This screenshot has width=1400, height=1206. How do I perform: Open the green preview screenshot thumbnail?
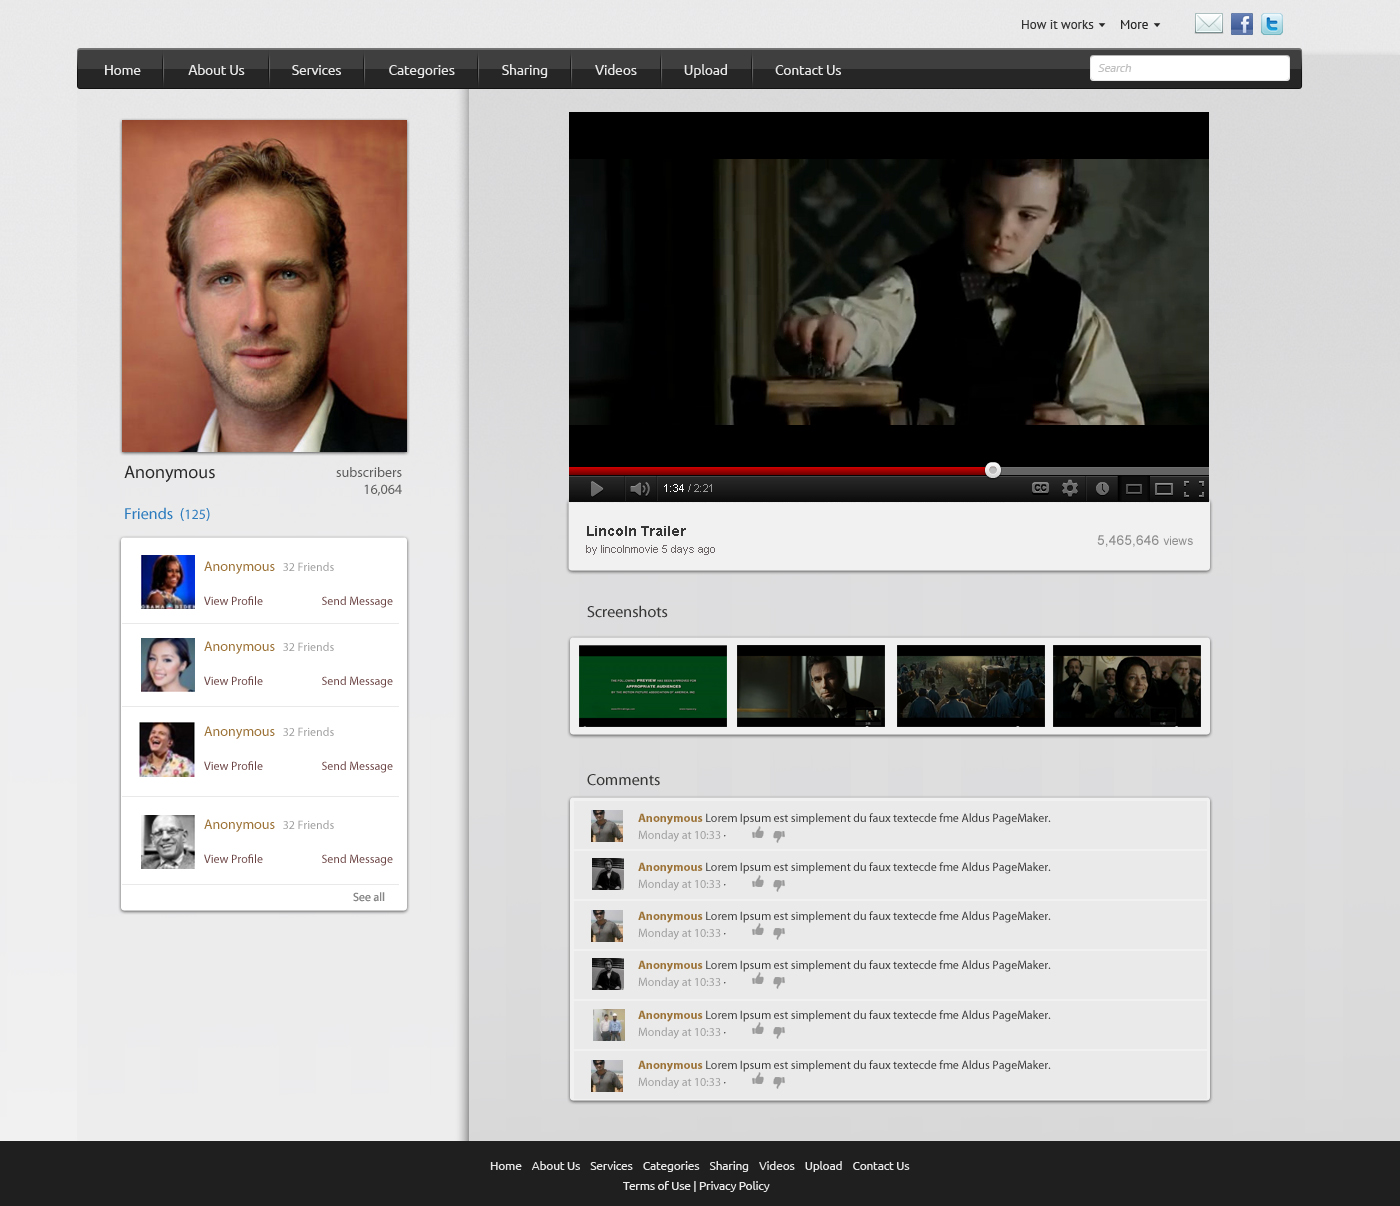[653, 686]
